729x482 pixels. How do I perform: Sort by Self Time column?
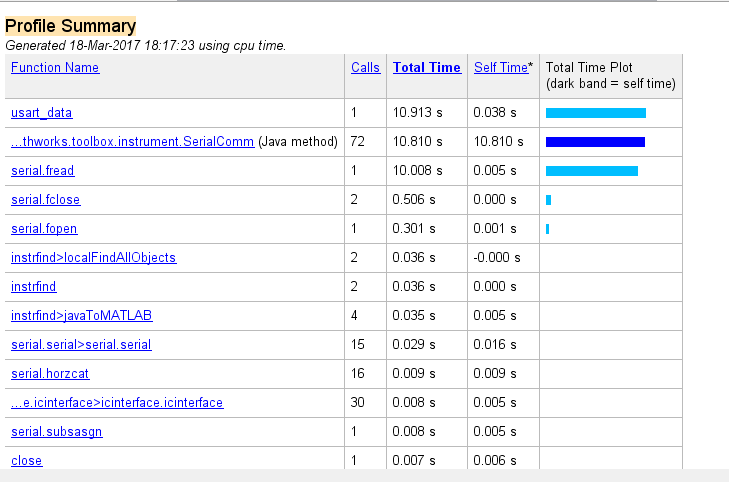500,68
